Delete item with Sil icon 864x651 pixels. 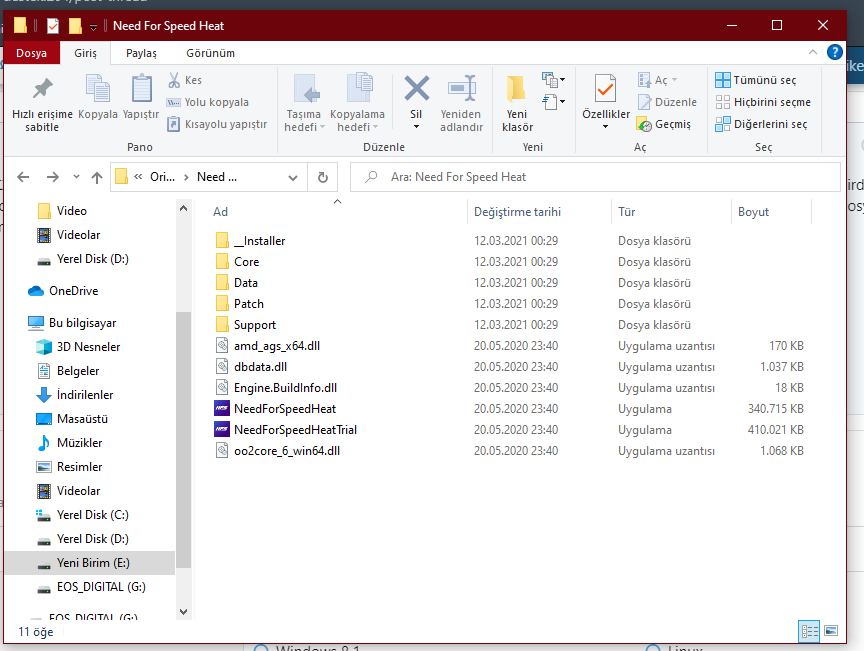416,88
